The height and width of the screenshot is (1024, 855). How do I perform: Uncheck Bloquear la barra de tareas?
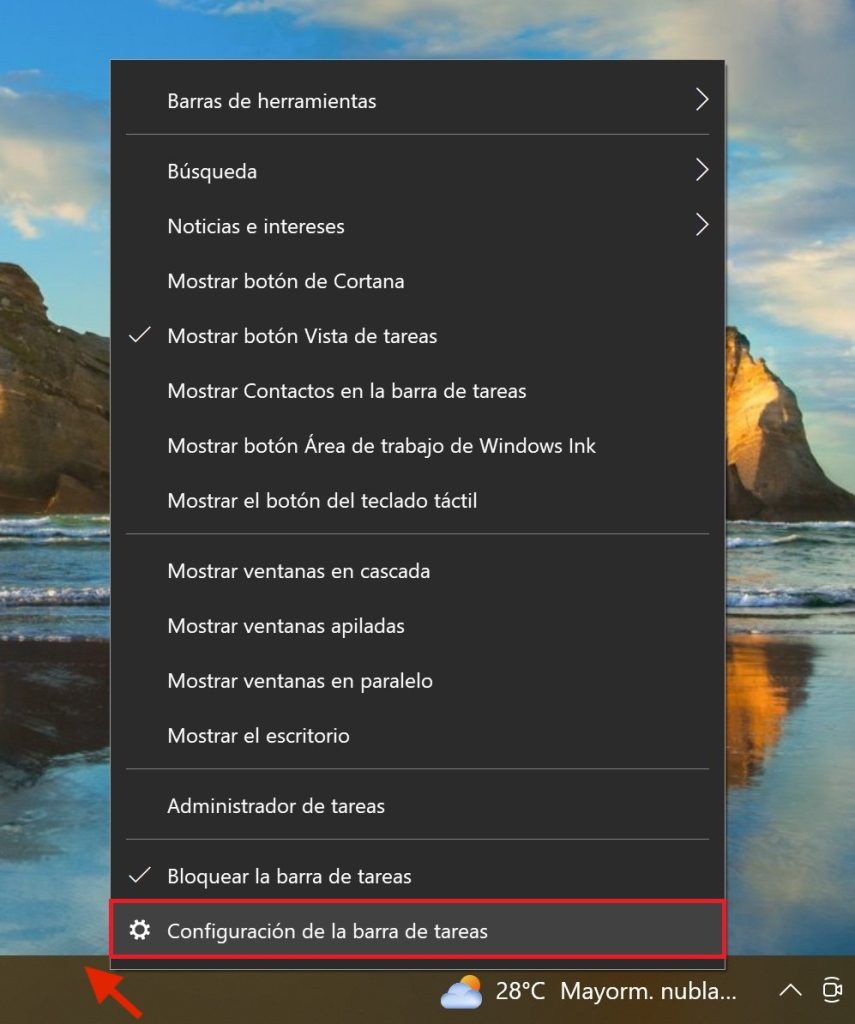pos(140,876)
